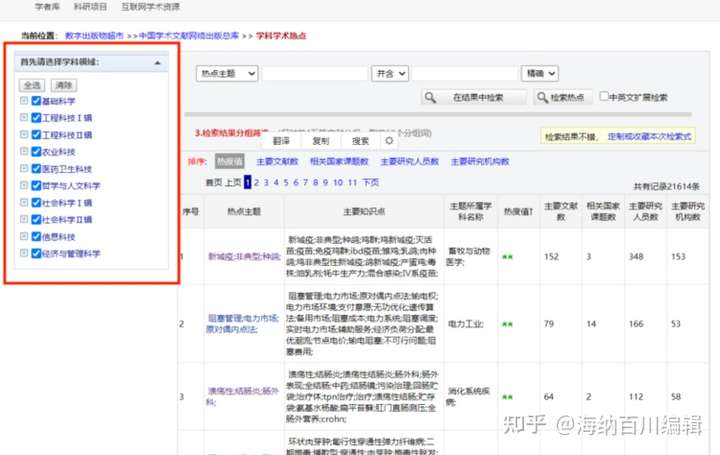The height and width of the screenshot is (455, 720).
Task: Uncheck the 经济与管理科学 checkbox
Action: (36, 254)
